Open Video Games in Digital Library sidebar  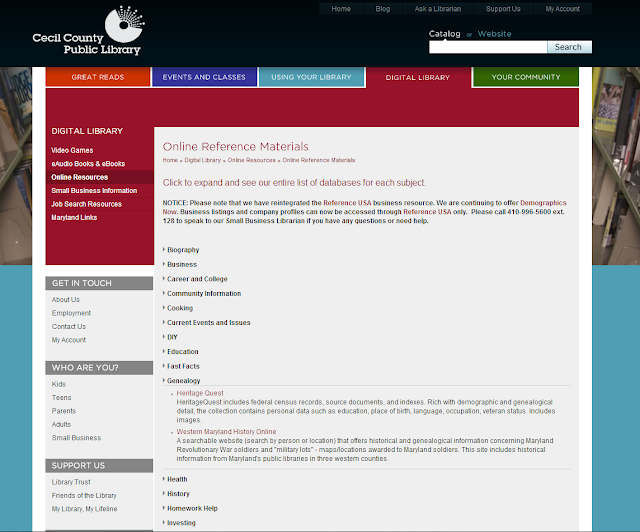click(x=72, y=150)
